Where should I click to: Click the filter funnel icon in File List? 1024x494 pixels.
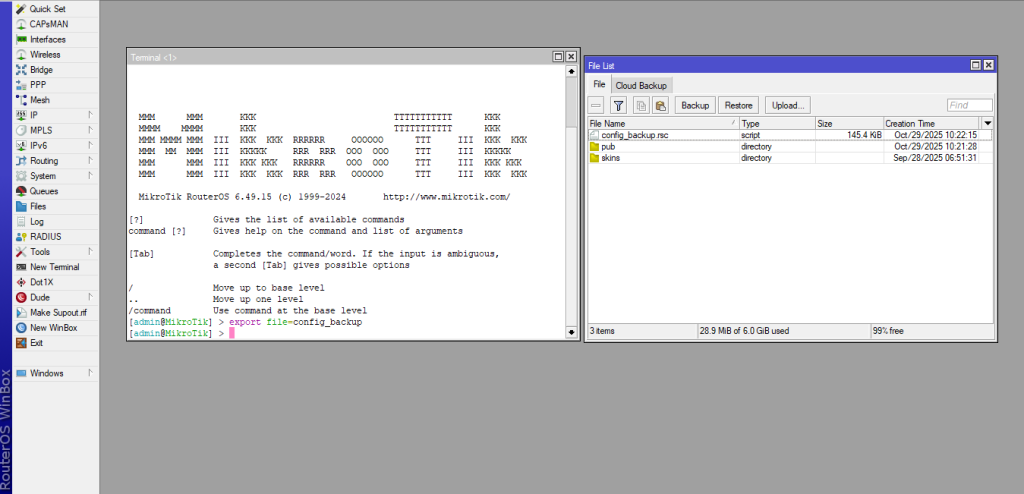618,105
